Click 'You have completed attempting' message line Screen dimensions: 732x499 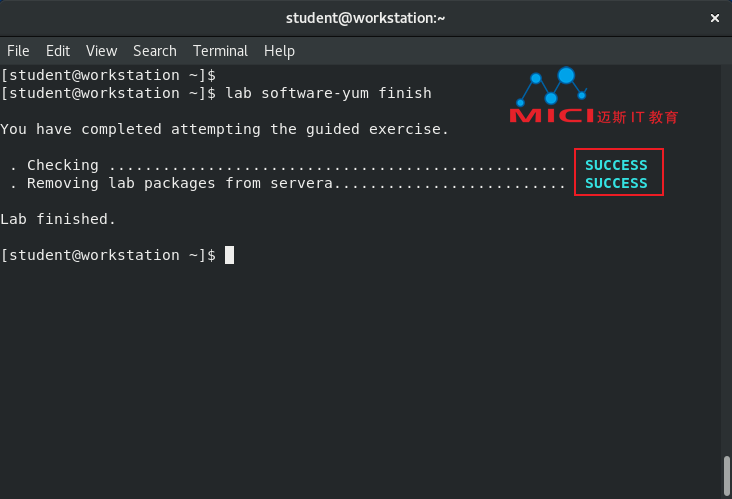[x=225, y=129]
